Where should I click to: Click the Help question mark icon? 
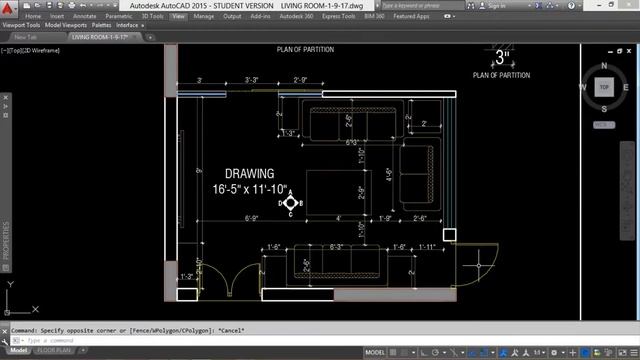[x=571, y=6]
